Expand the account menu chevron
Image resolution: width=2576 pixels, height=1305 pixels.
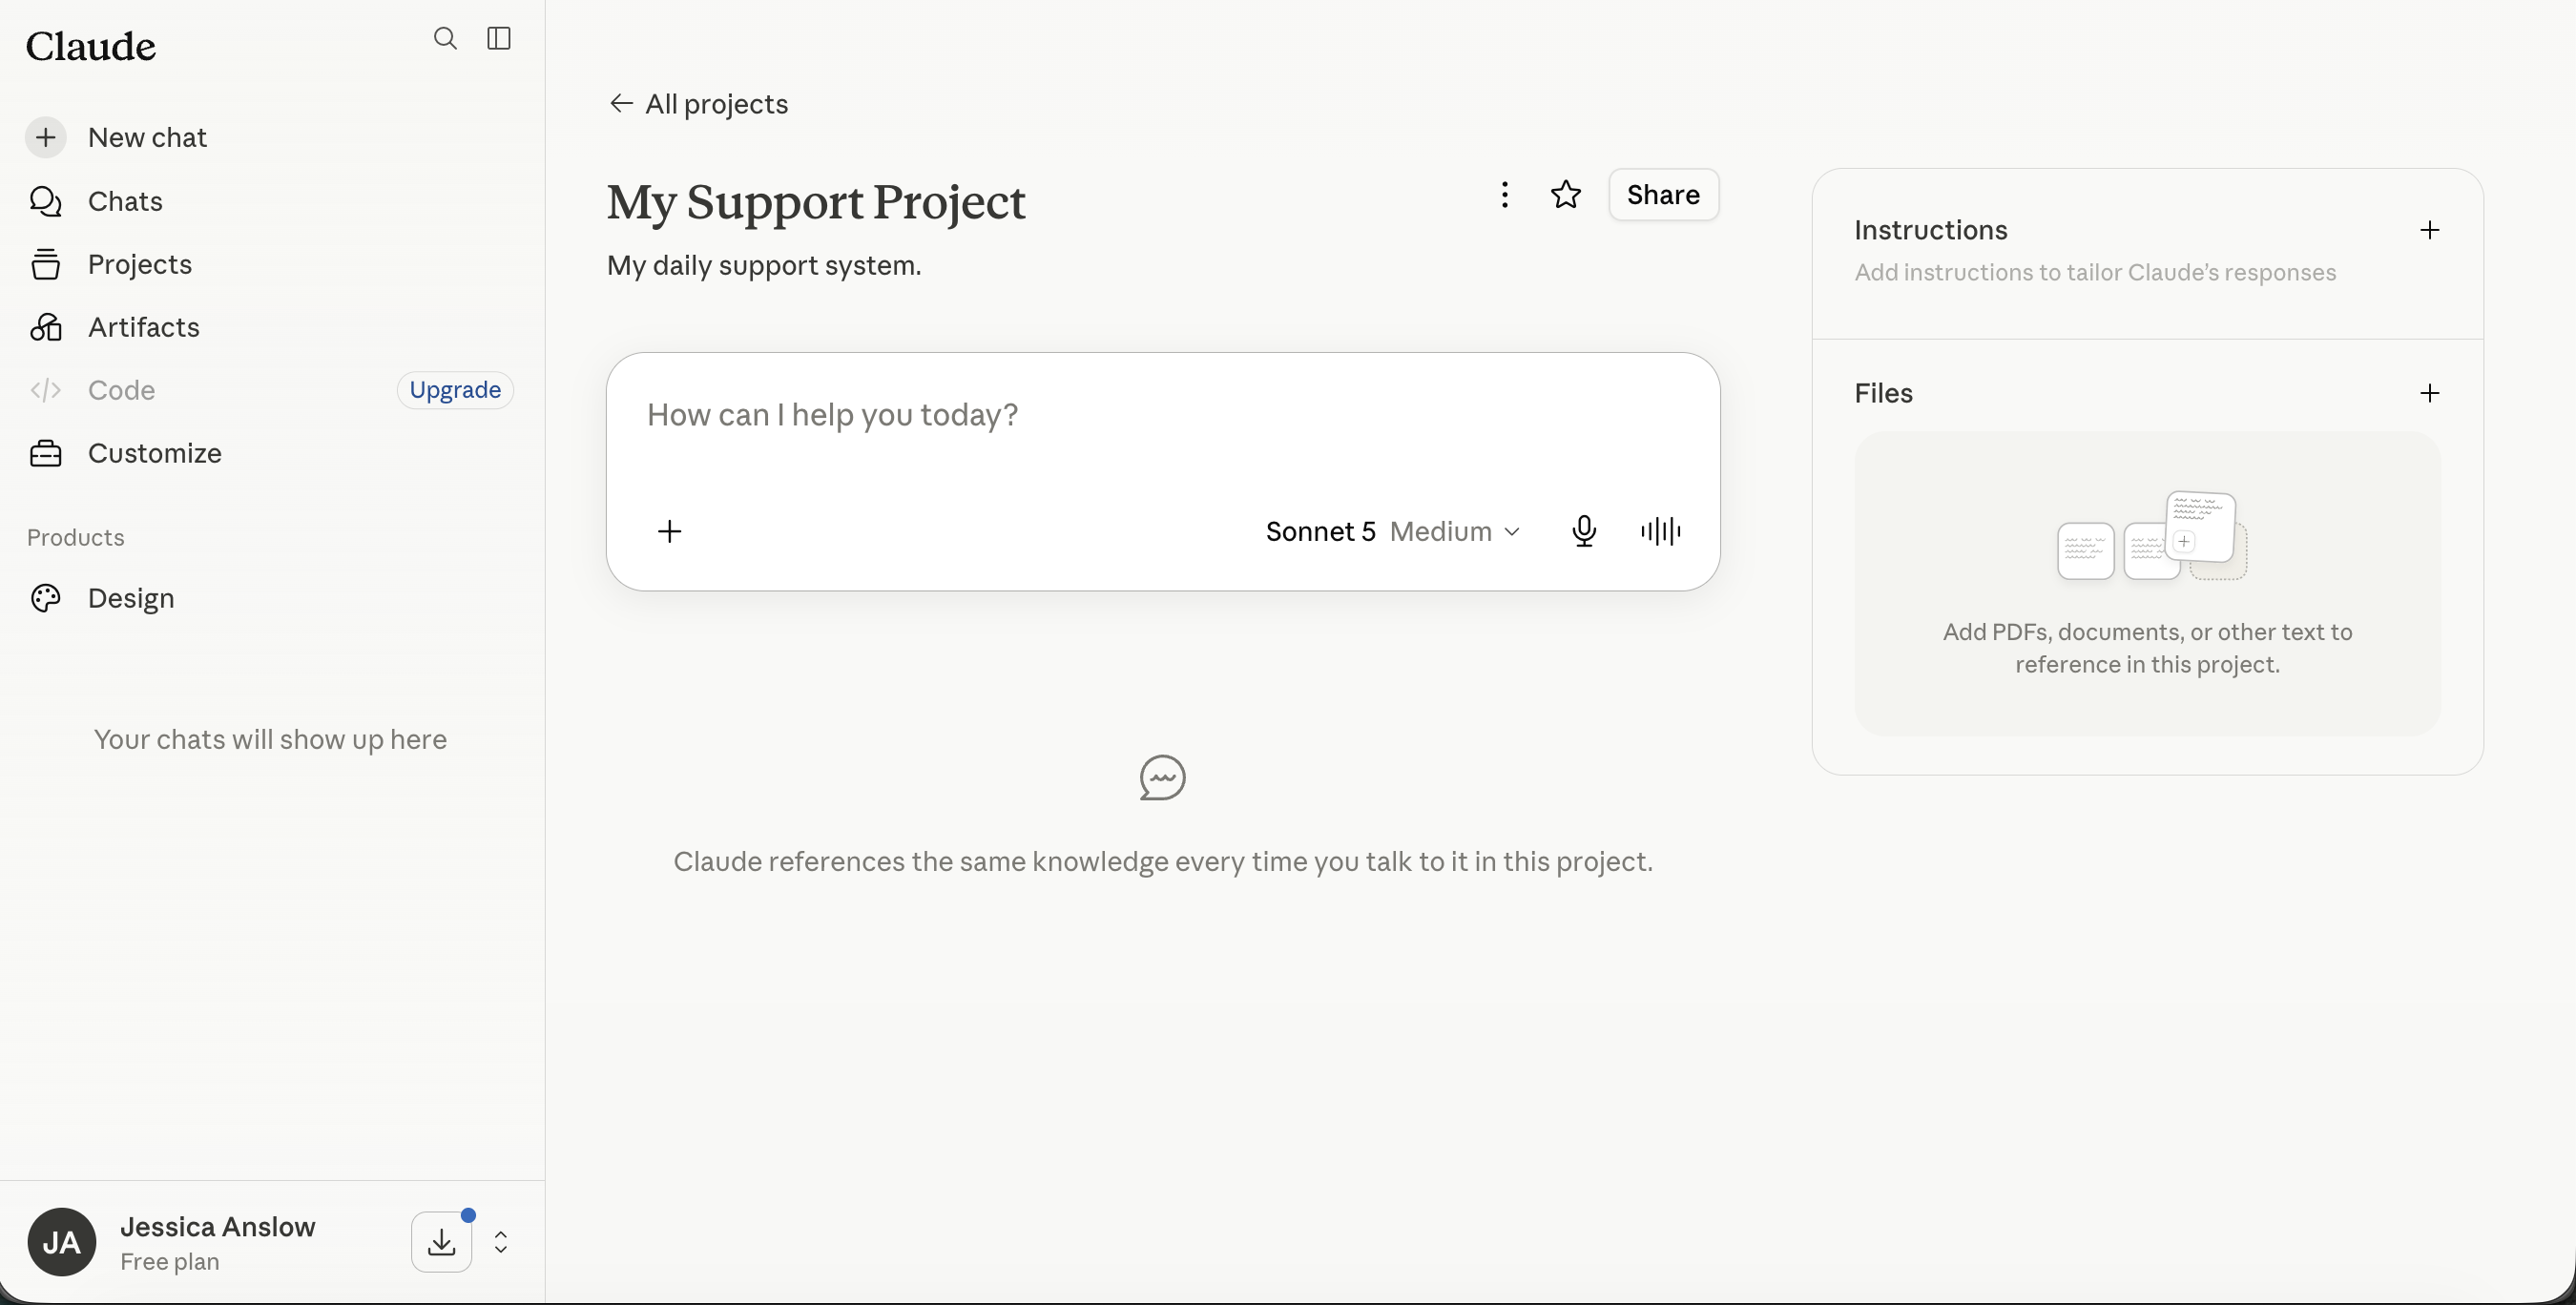(x=501, y=1242)
